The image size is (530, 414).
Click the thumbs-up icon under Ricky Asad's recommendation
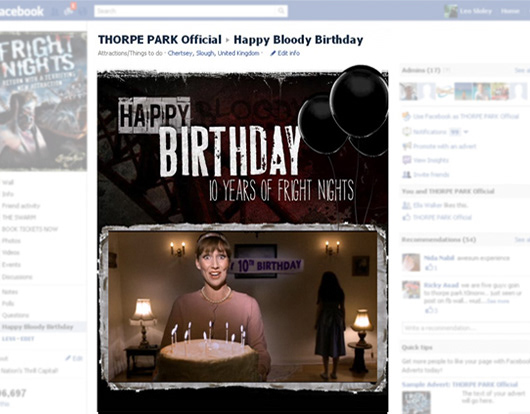(429, 310)
